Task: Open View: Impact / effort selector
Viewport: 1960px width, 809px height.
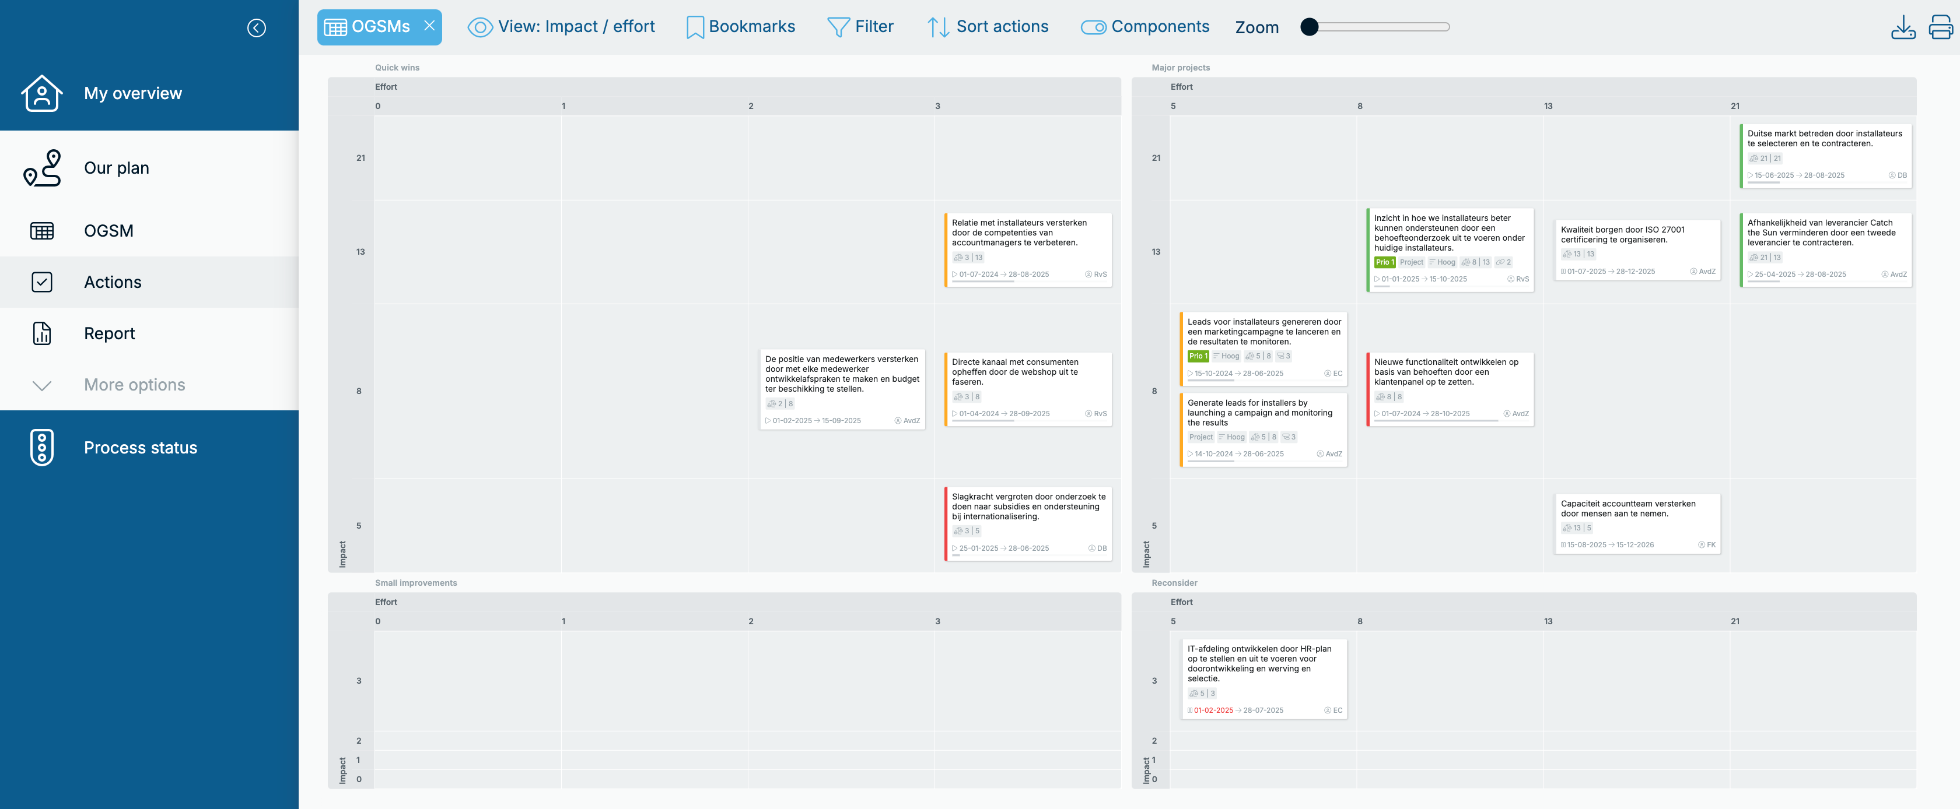Action: click(562, 27)
